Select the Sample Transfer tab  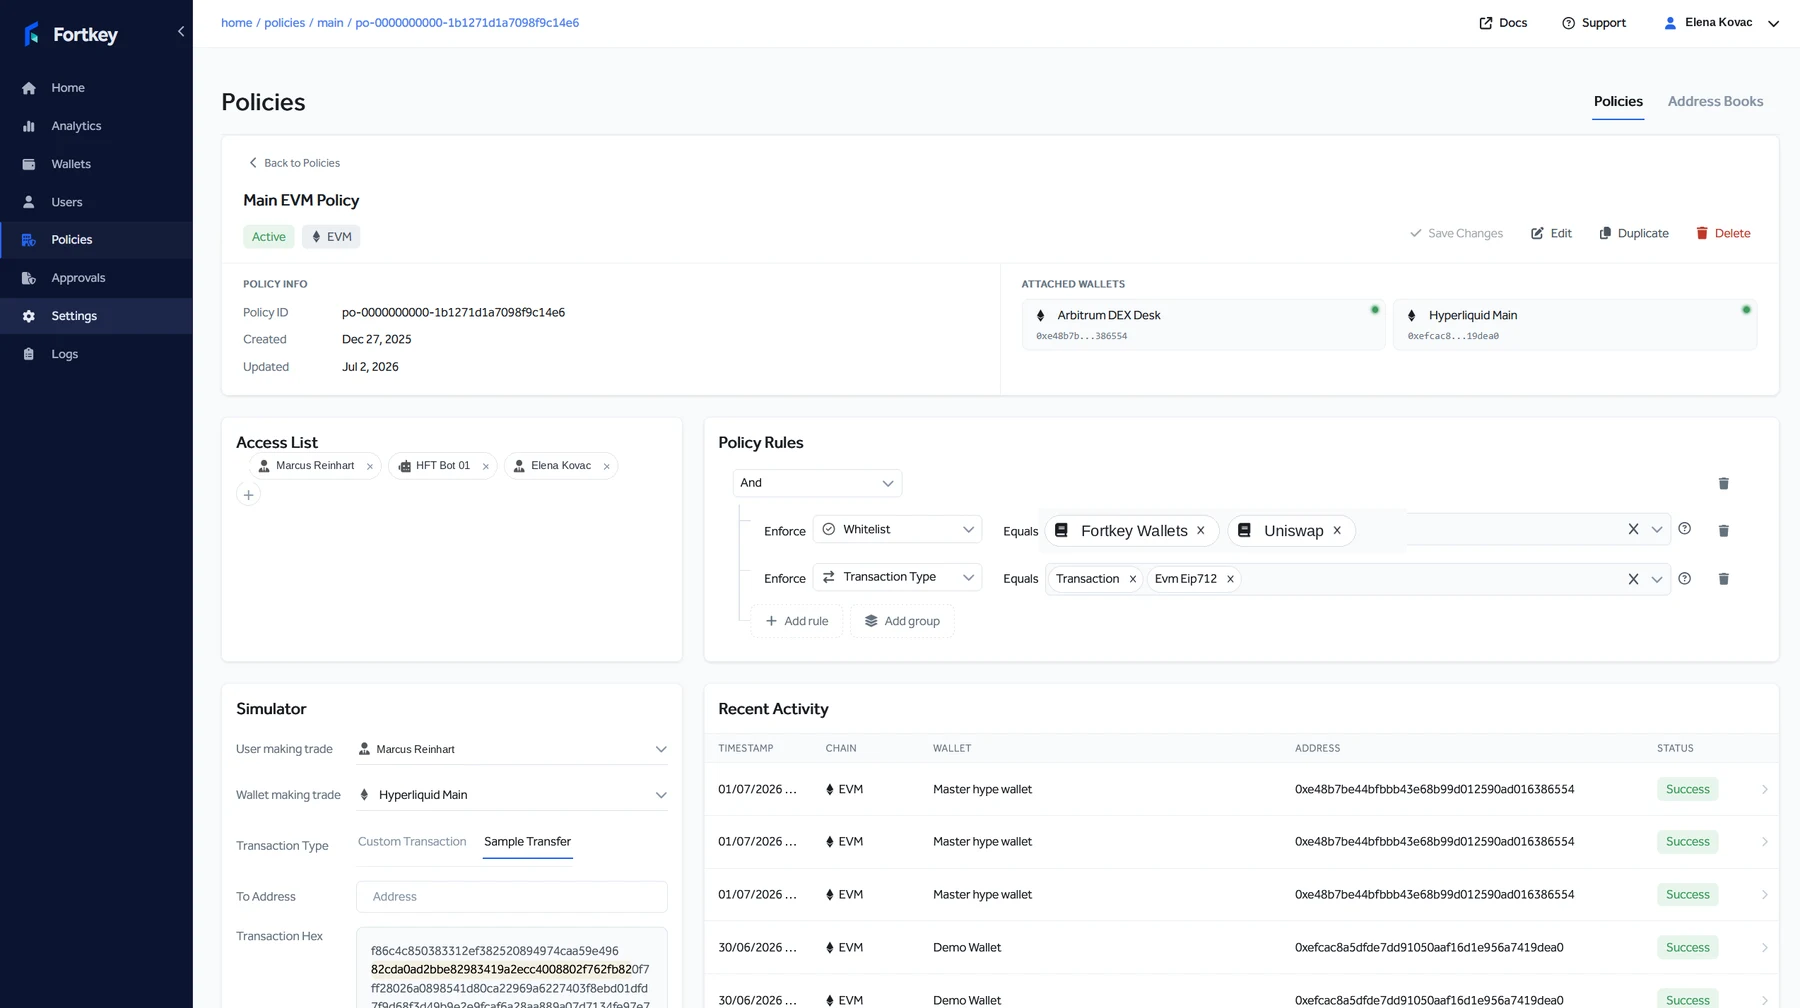(x=527, y=842)
